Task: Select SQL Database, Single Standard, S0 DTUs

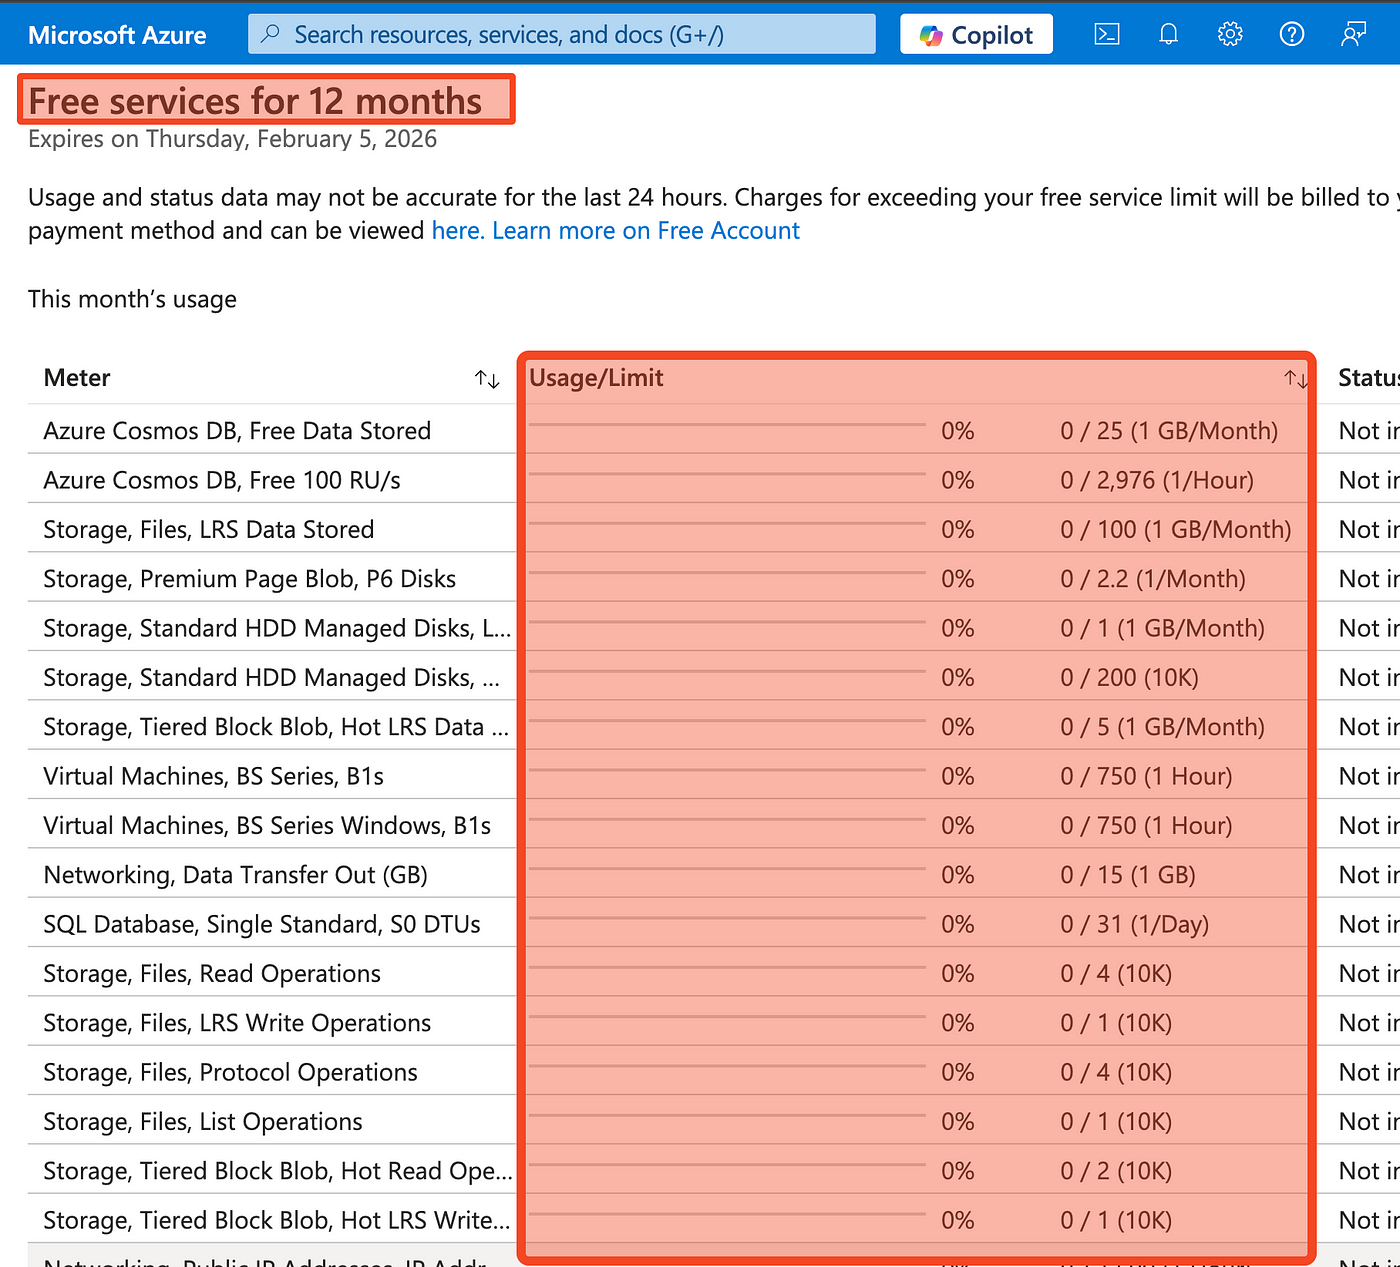Action: tap(262, 924)
